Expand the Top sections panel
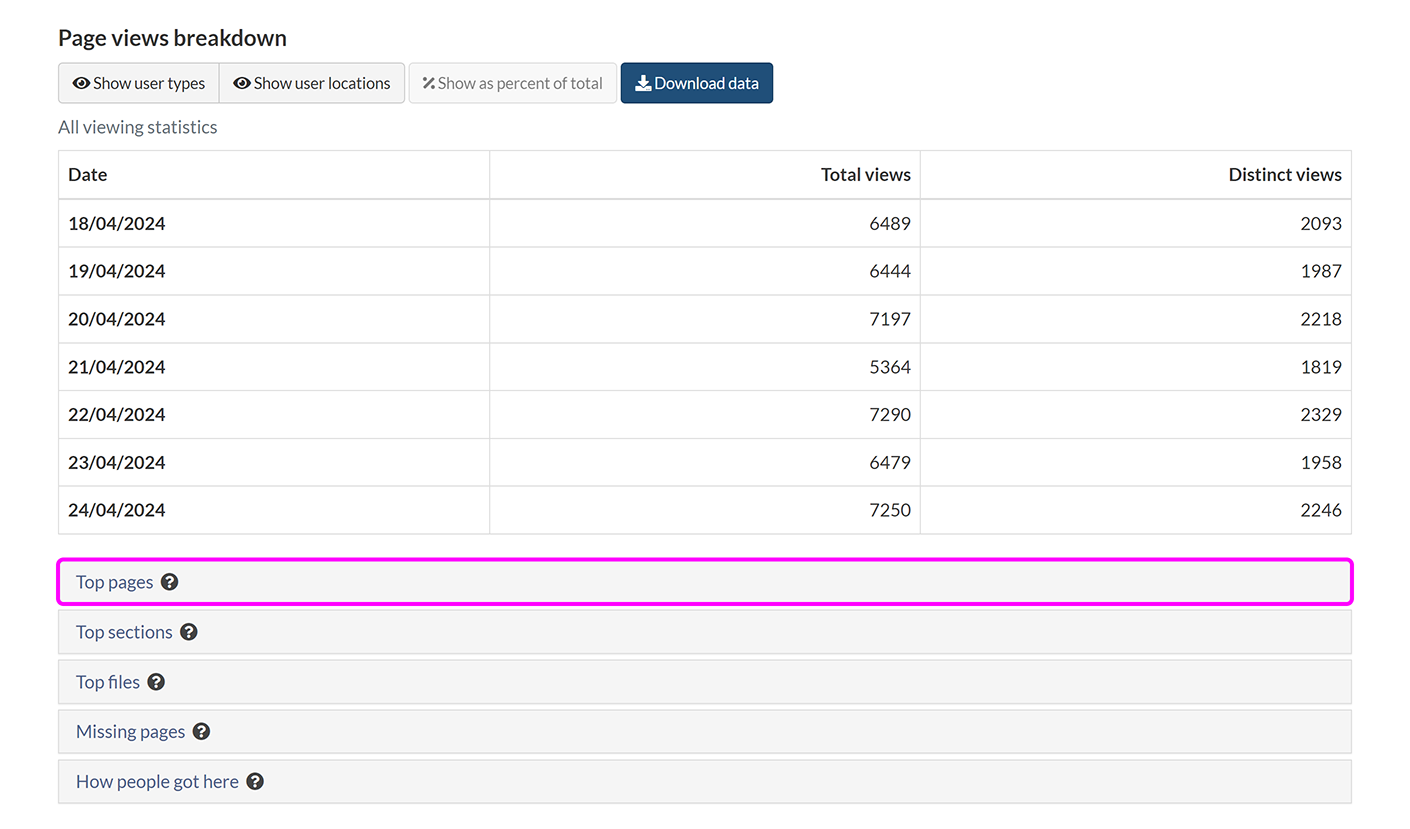1410x829 pixels. (x=124, y=632)
